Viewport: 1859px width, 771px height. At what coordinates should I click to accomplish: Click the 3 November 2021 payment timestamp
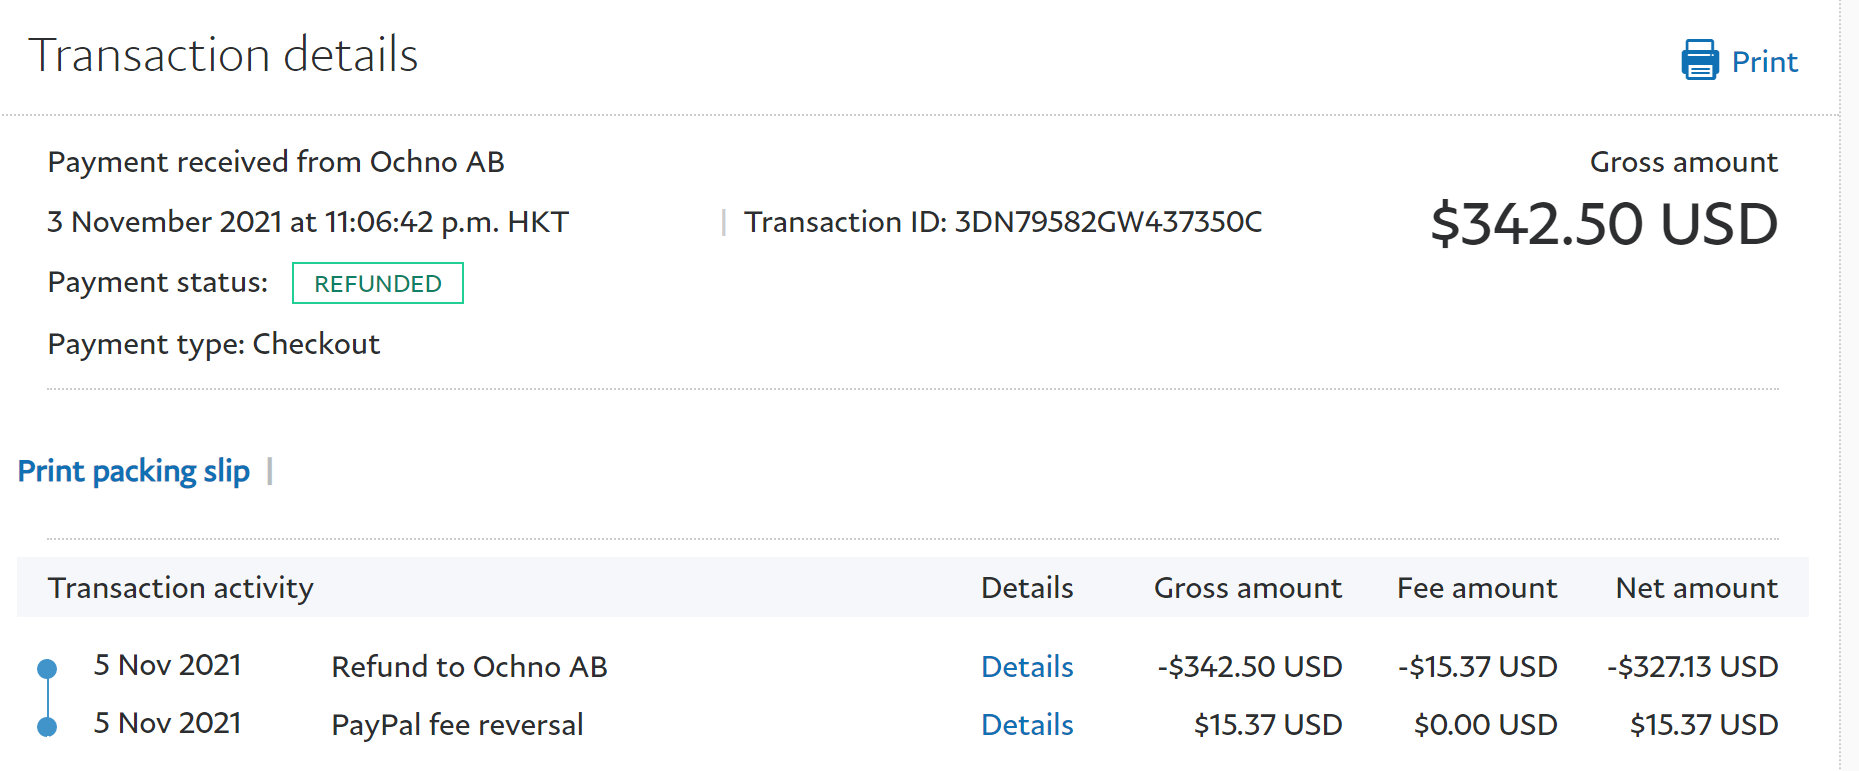pos(308,222)
